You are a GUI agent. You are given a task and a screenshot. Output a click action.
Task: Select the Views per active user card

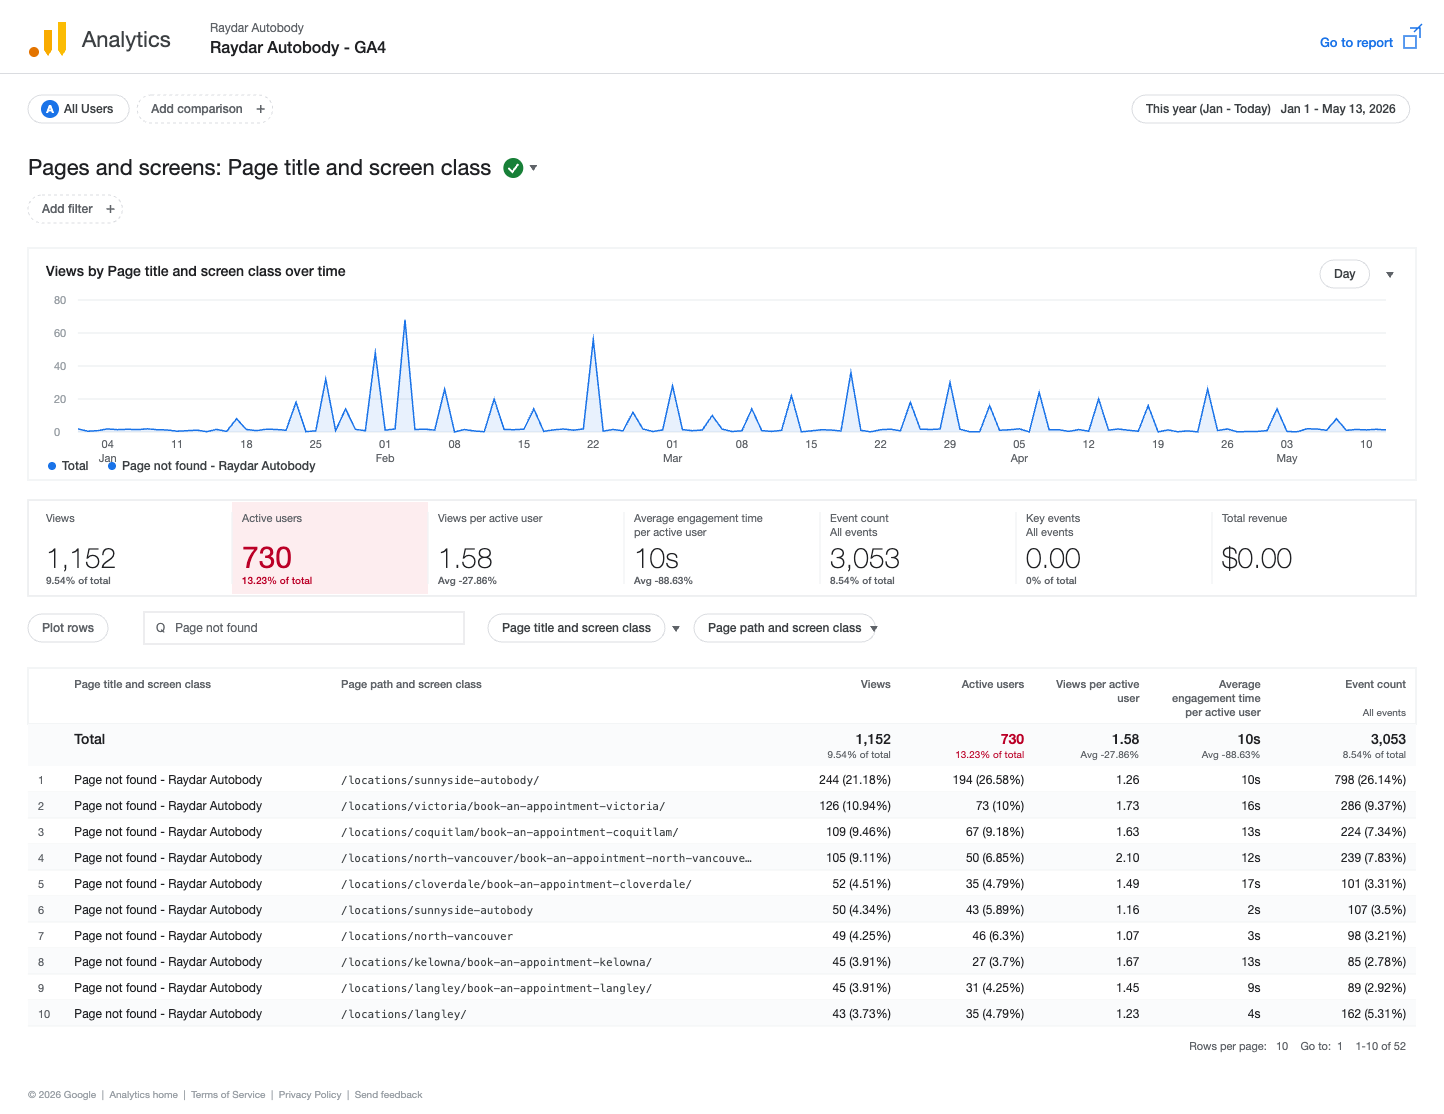[x=526, y=548]
